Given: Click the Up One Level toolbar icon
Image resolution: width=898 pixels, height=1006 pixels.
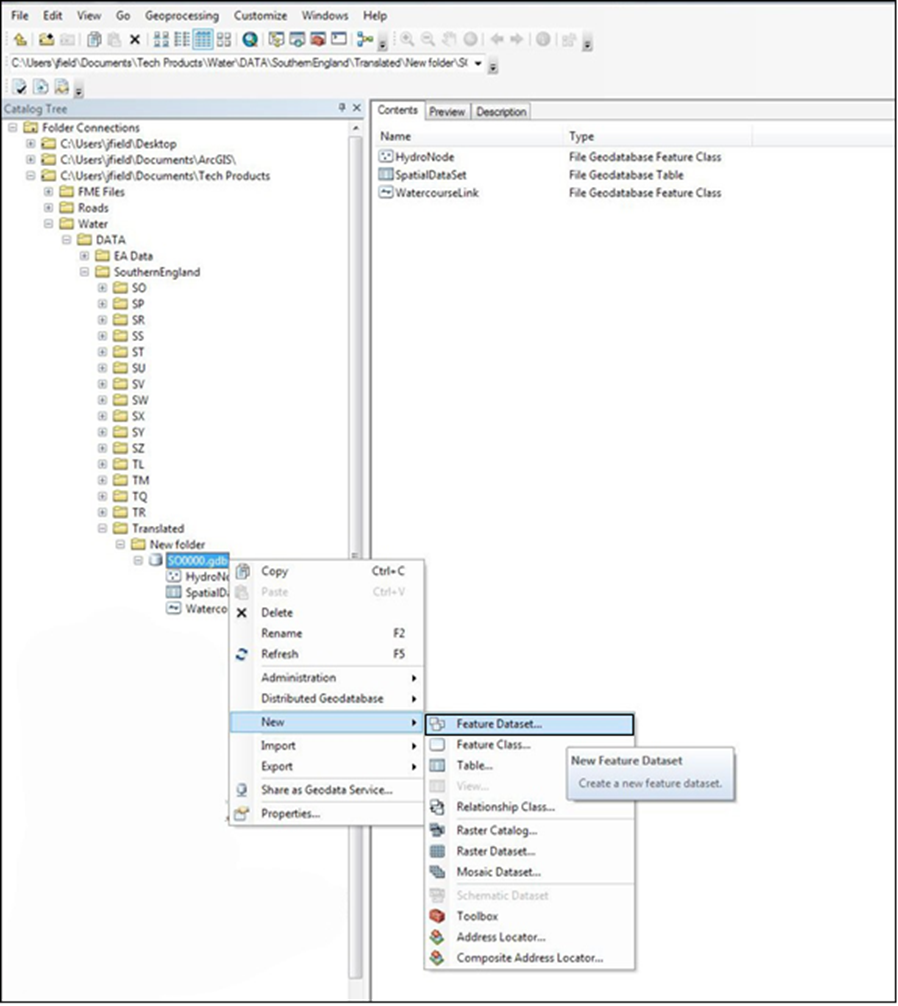Looking at the screenshot, I should (x=21, y=39).
